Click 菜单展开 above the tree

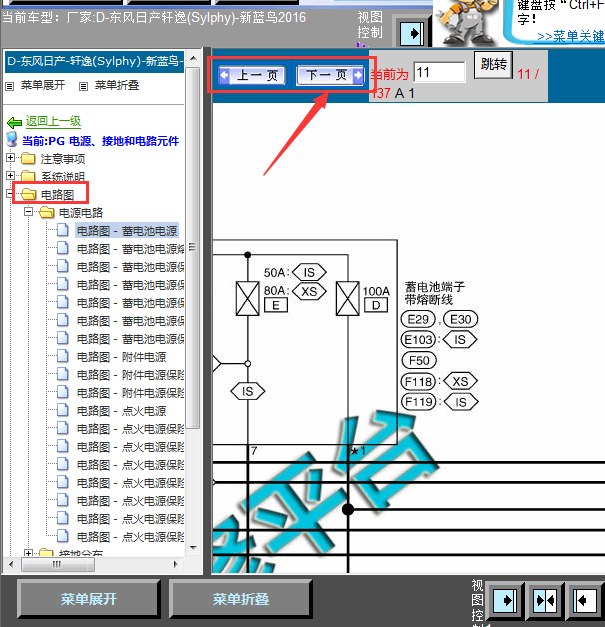tap(42, 85)
